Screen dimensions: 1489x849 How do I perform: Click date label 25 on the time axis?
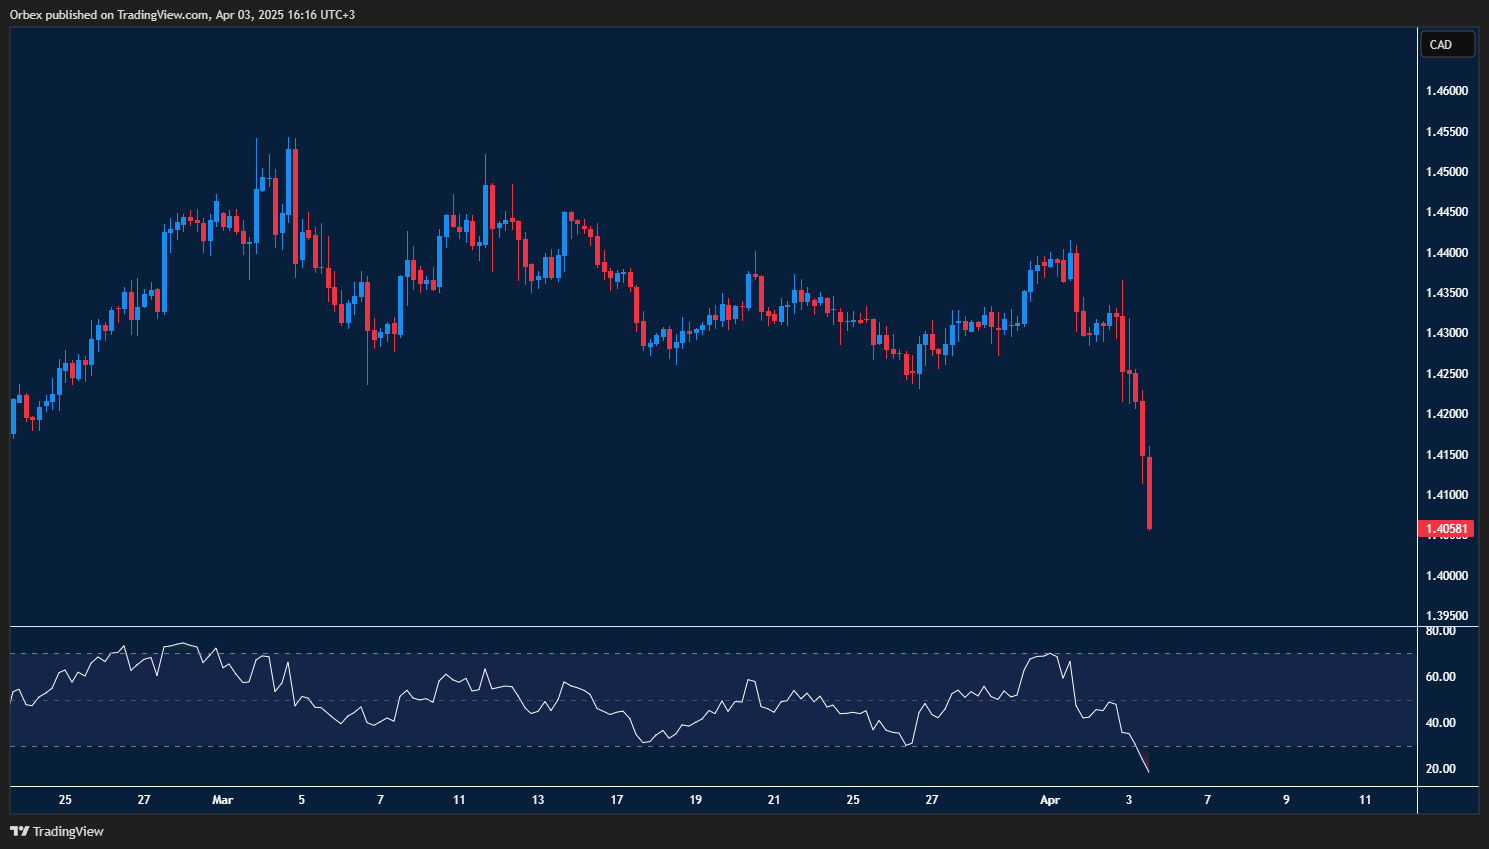64,800
